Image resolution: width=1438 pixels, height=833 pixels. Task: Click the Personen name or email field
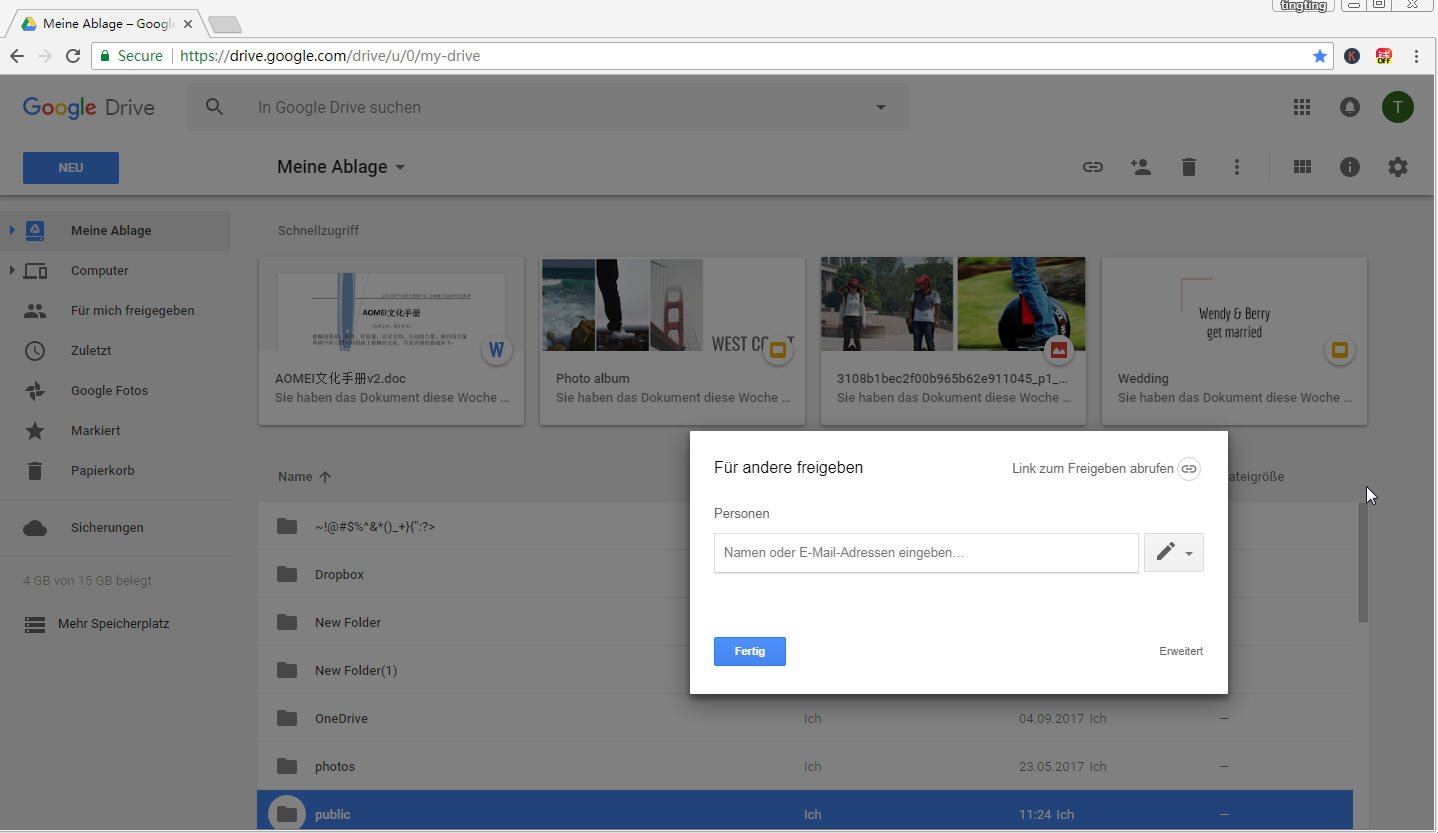[926, 553]
